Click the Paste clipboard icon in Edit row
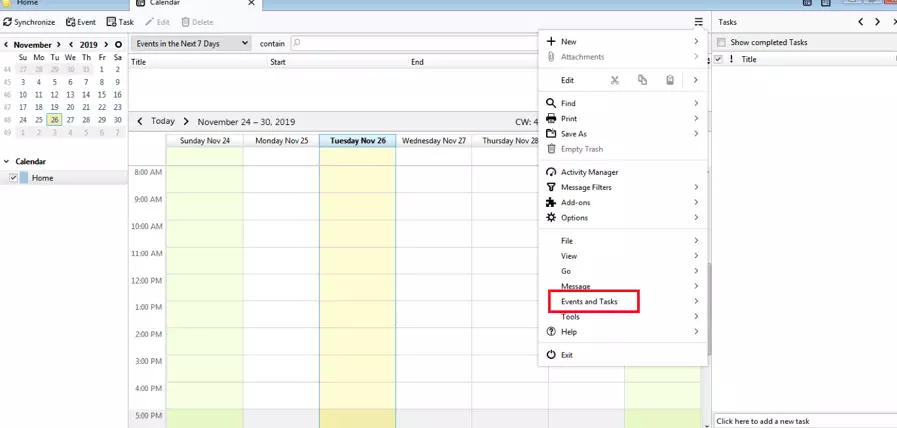The image size is (897, 428). pos(670,80)
